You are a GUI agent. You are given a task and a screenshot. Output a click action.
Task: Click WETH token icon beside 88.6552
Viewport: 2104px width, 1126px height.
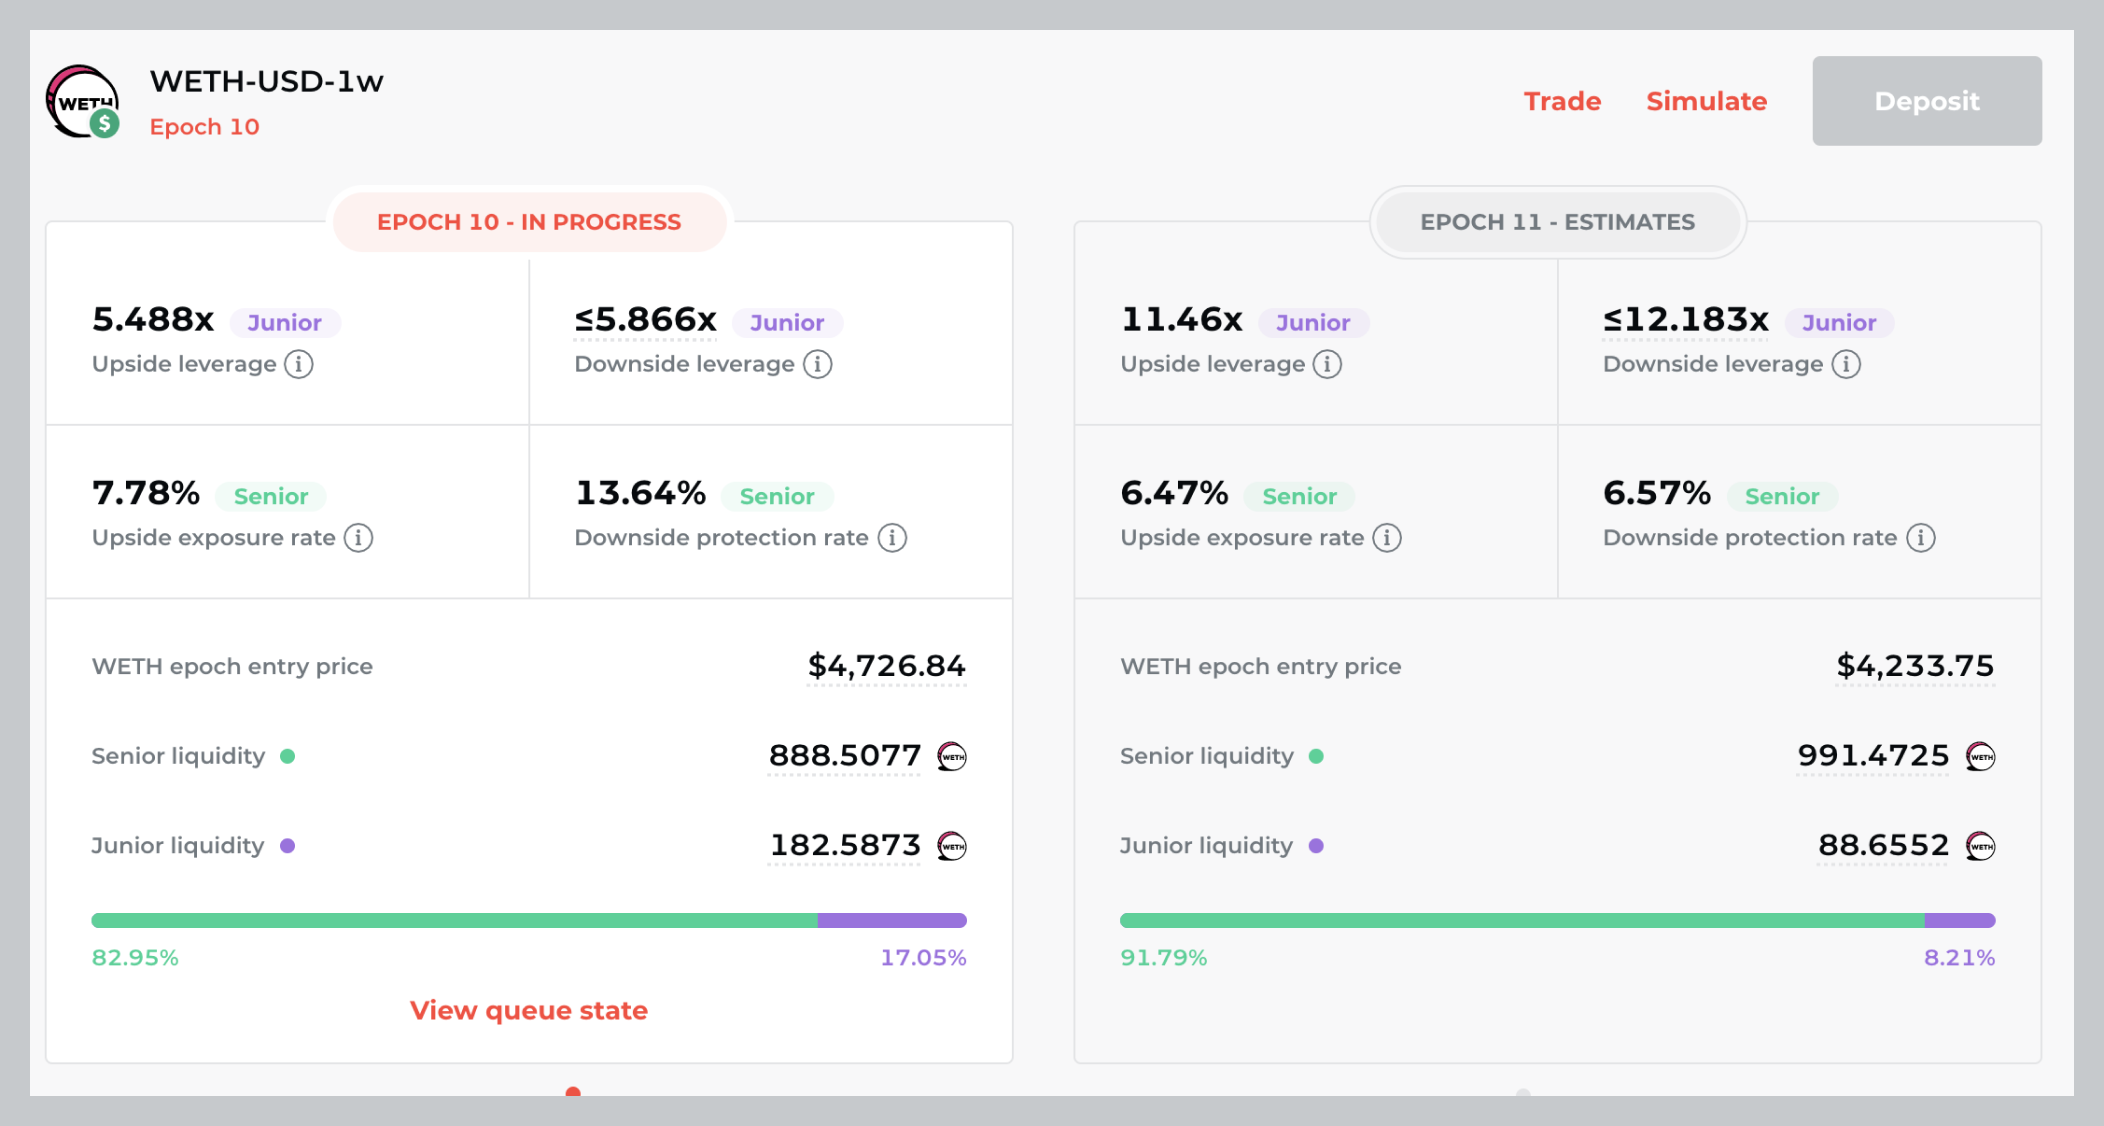1980,846
